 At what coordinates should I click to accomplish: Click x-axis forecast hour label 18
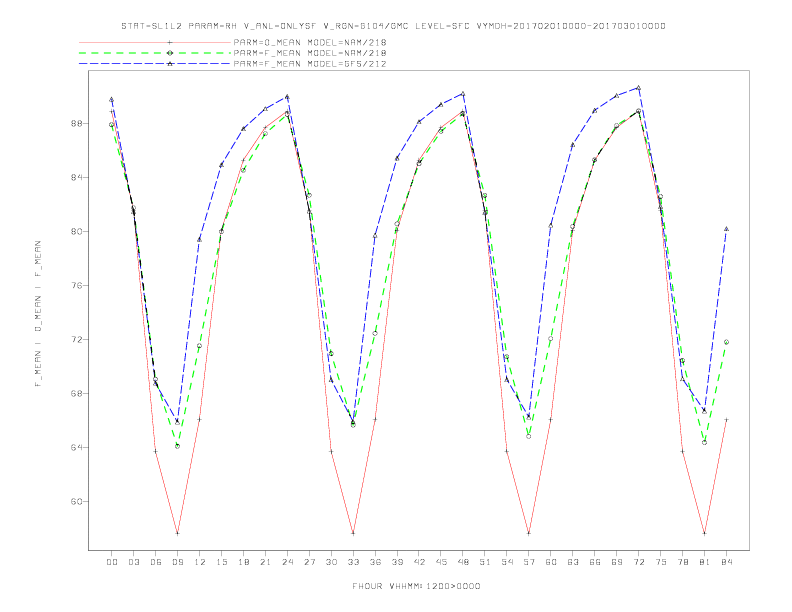243,562
